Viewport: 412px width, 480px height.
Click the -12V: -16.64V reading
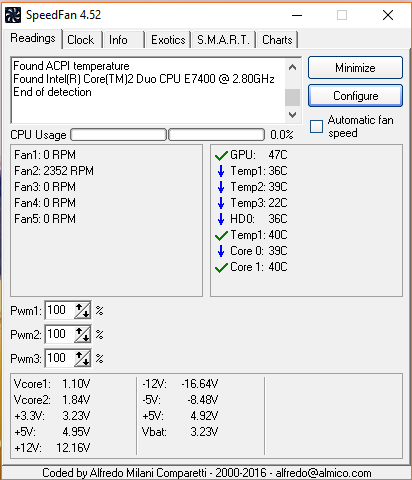(x=180, y=384)
